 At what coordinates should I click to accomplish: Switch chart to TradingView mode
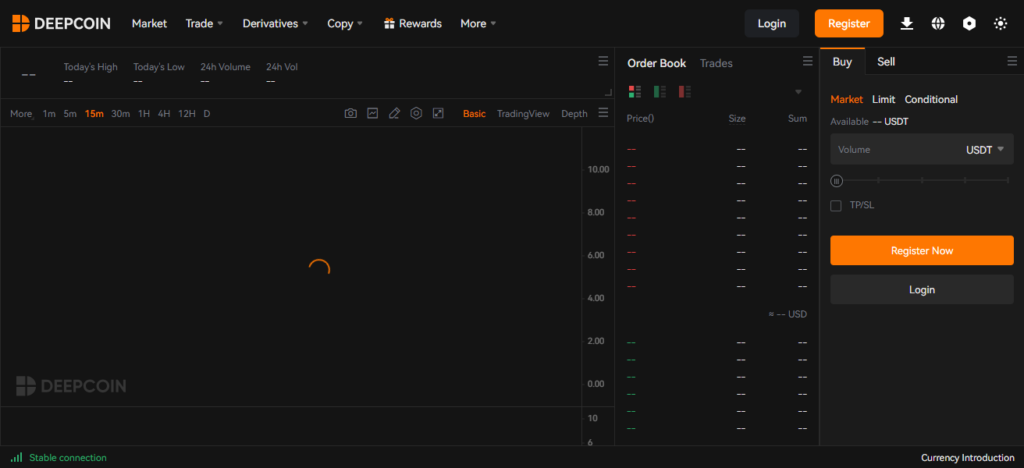(522, 114)
